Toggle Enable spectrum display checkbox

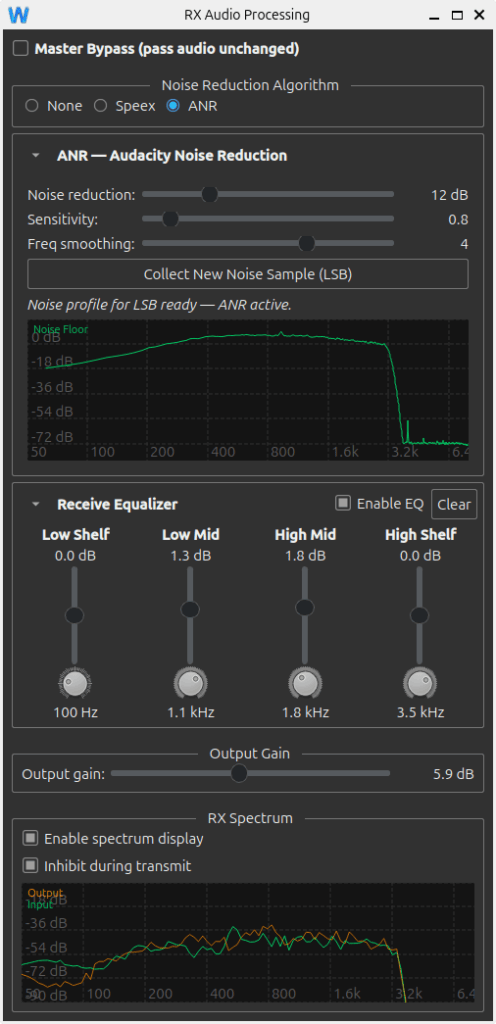[x=30, y=838]
